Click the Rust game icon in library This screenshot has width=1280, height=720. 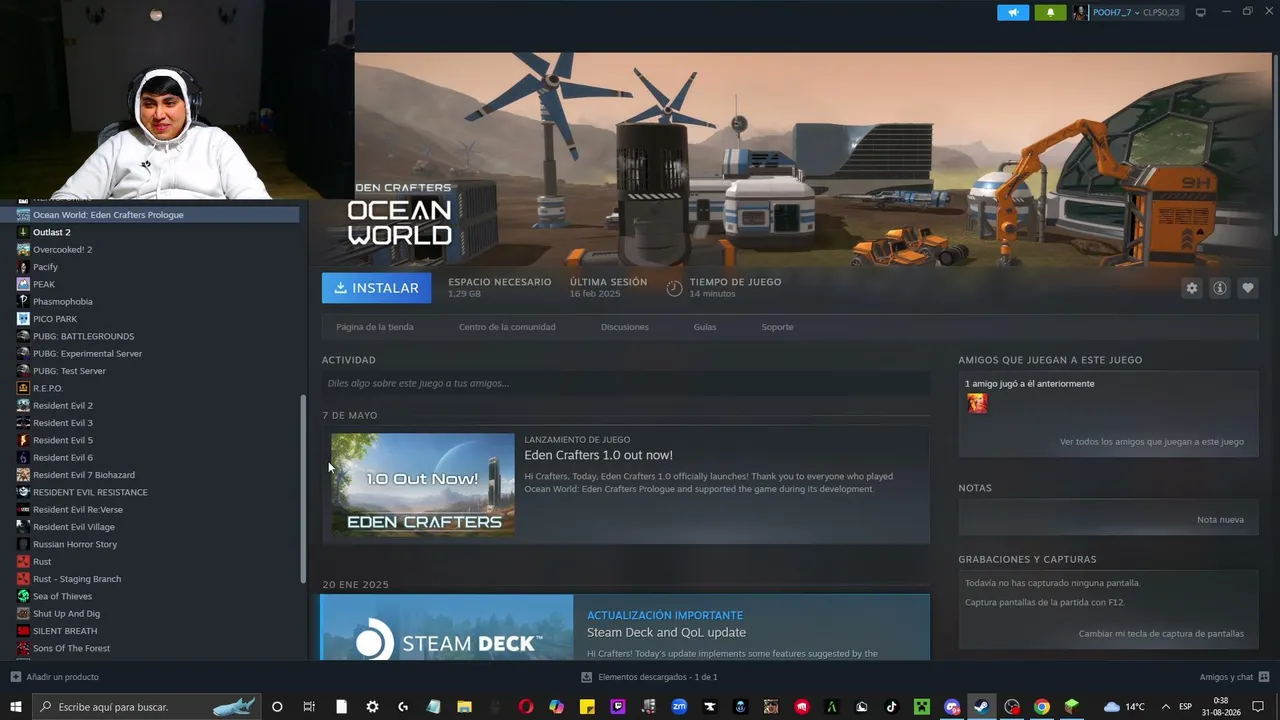point(23,561)
